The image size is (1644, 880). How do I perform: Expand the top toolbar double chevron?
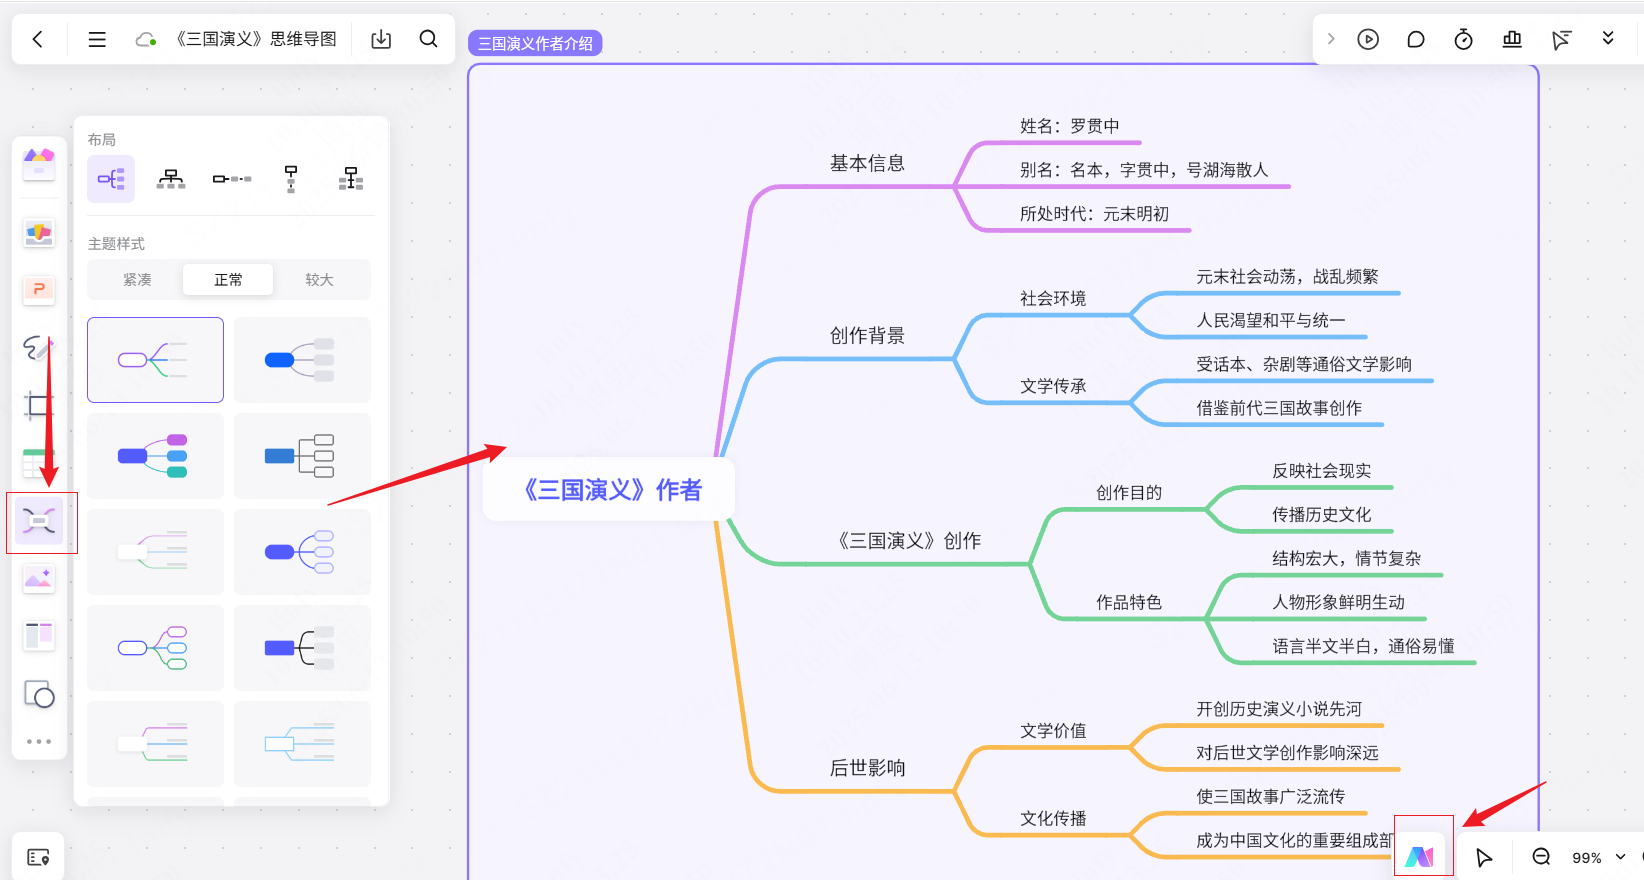pos(1608,38)
